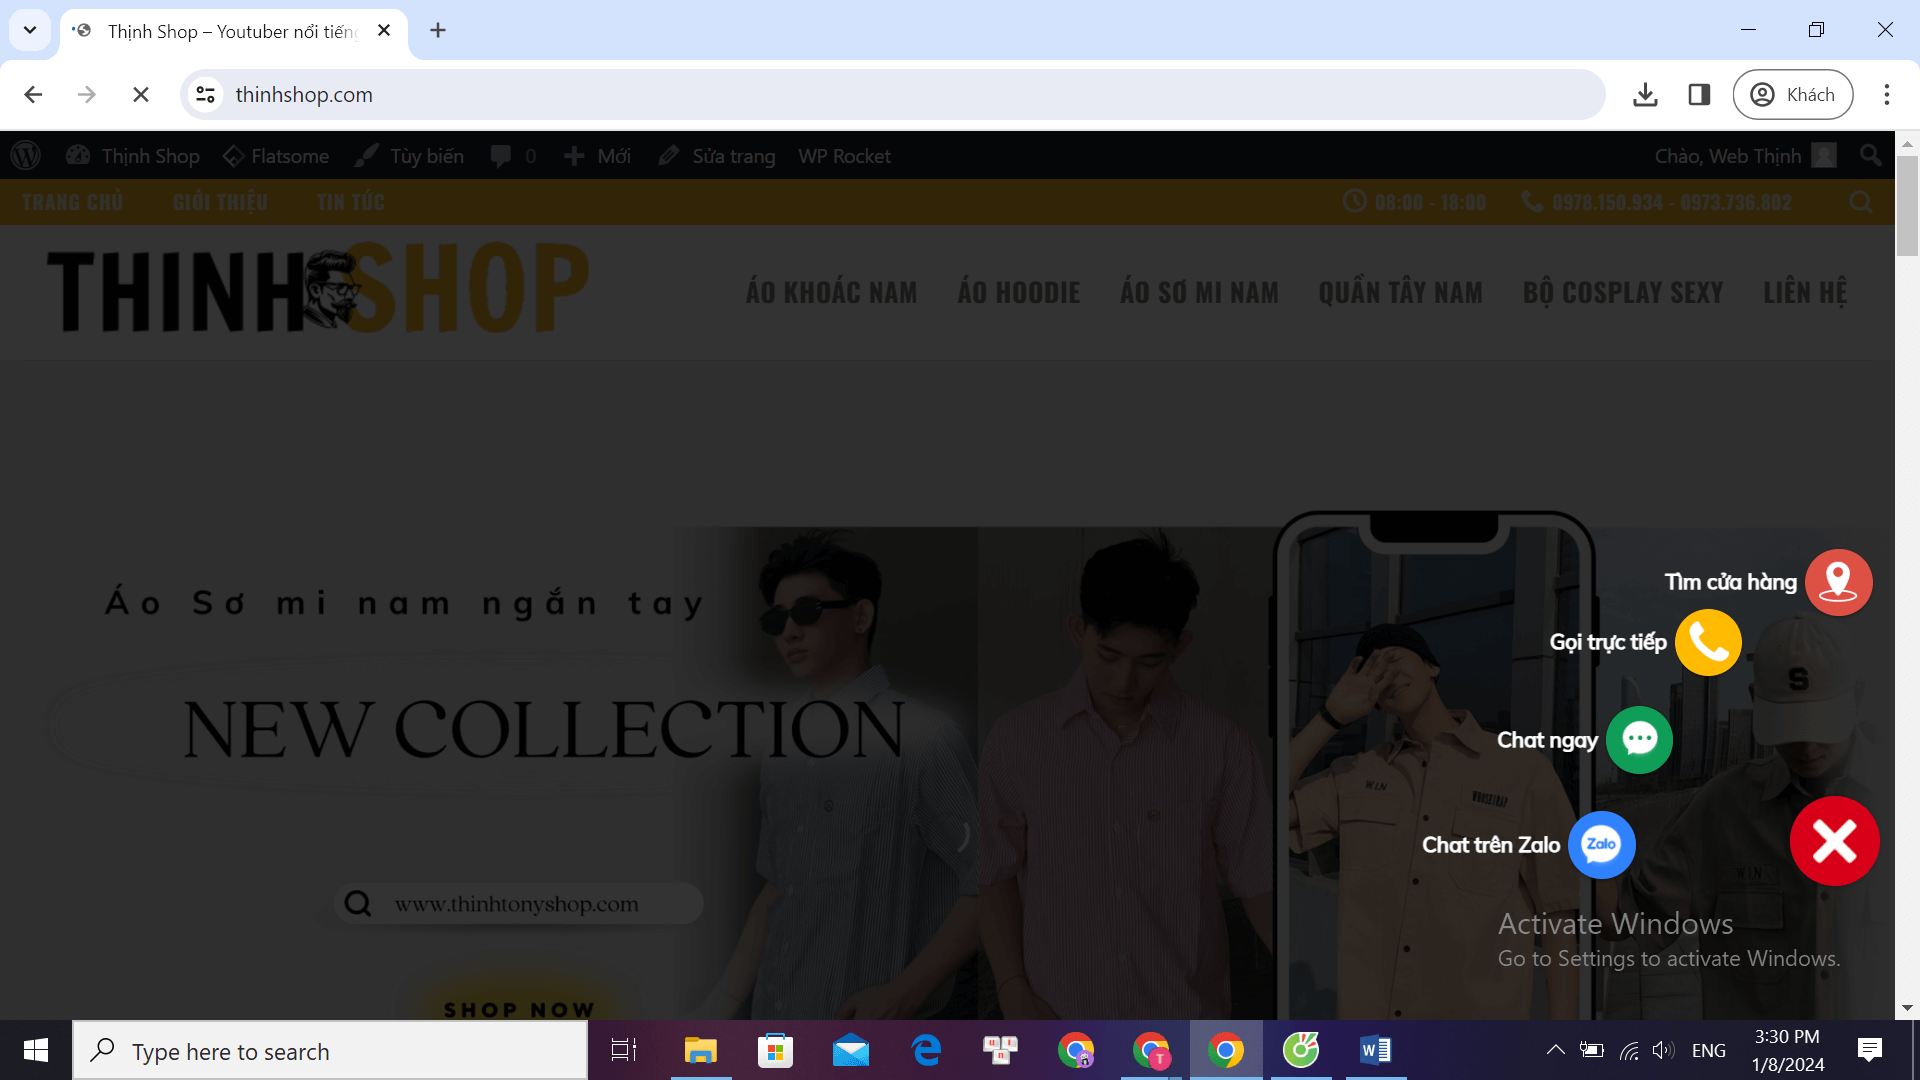Screen dimensions: 1920x1080
Task: Click Tùy biến customize option
Action: click(x=410, y=156)
